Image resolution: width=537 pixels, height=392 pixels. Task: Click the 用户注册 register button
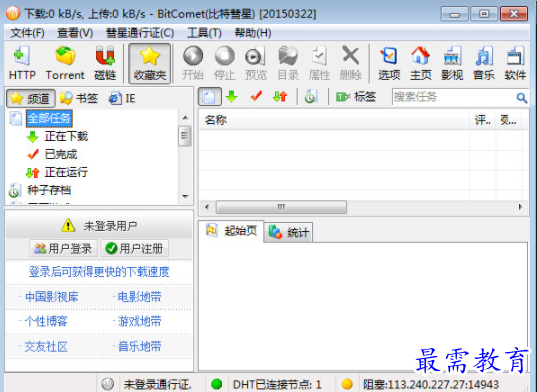(x=135, y=248)
